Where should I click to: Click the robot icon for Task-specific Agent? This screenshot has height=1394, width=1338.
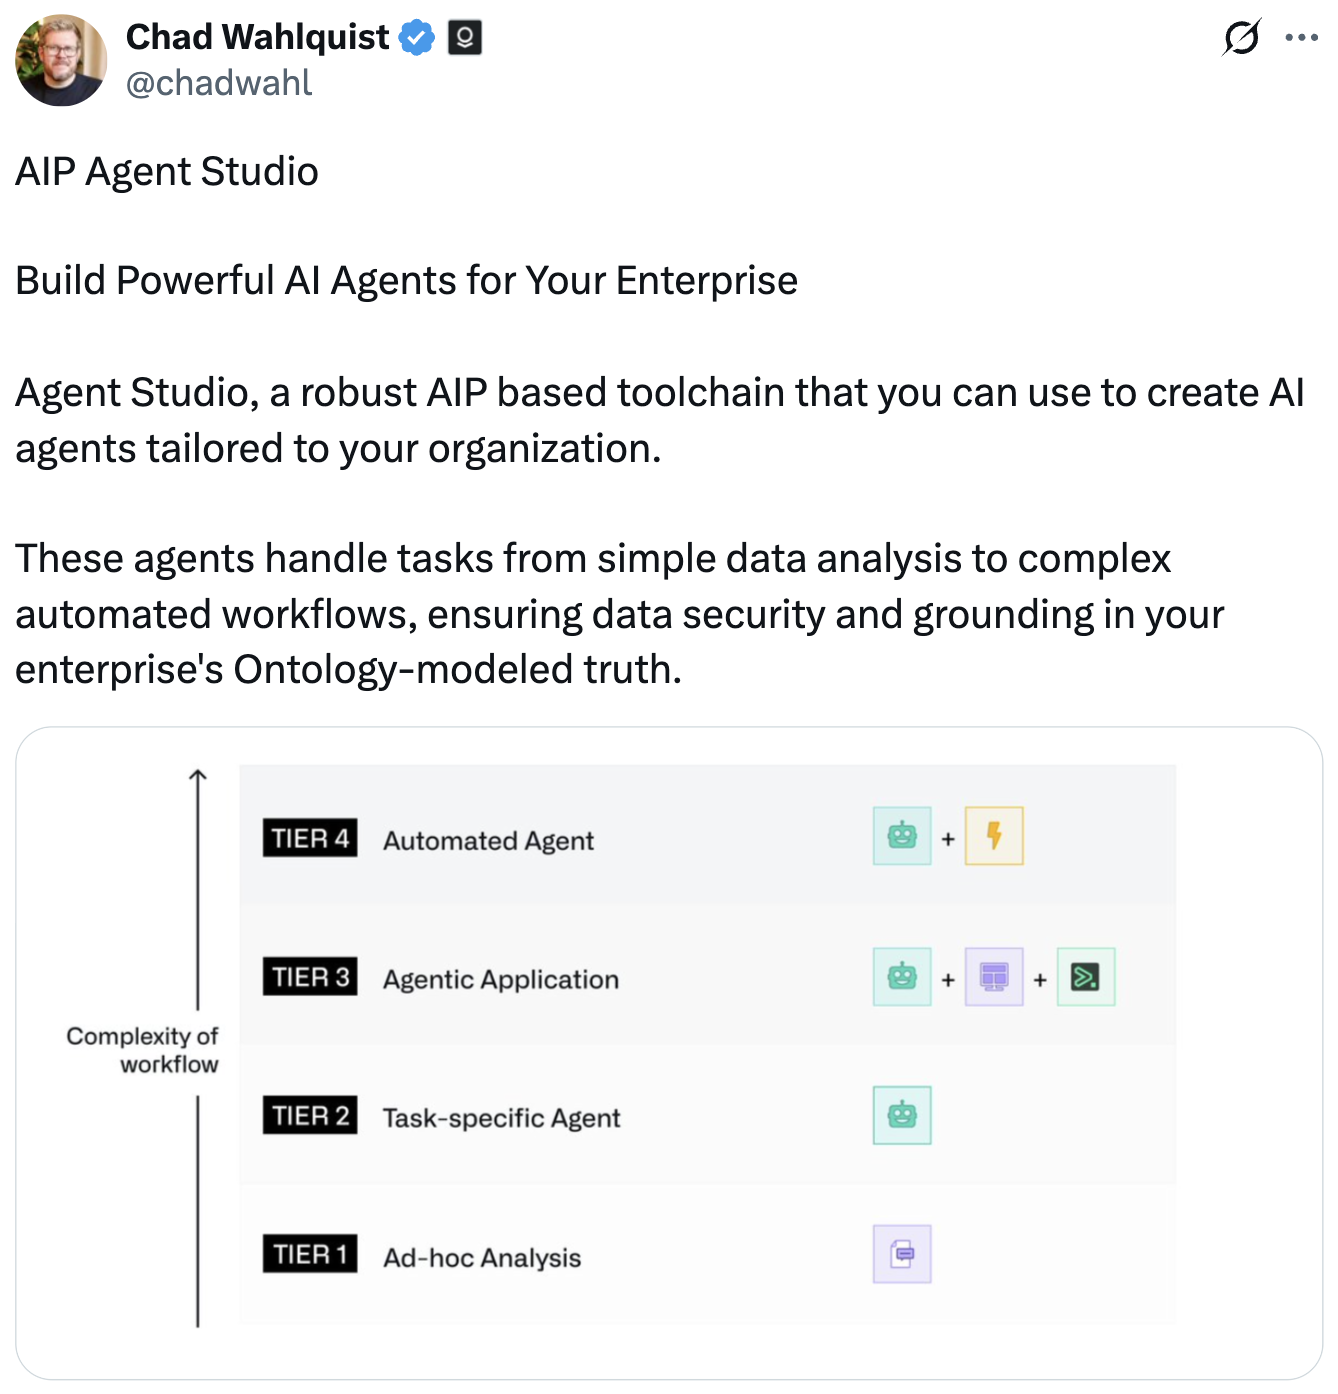coord(901,1115)
